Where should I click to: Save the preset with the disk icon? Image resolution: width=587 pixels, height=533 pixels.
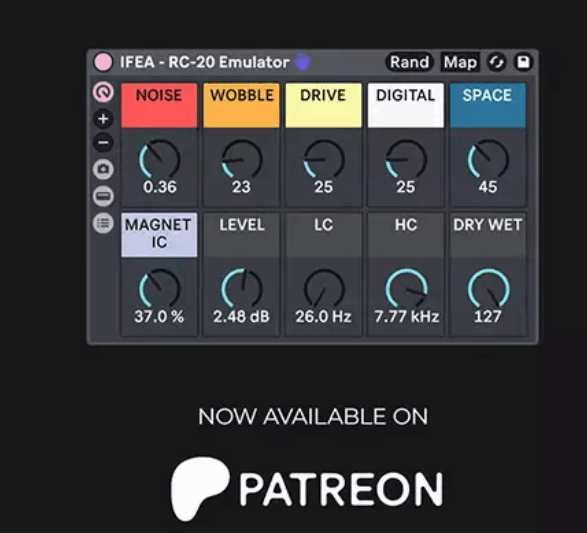point(523,62)
